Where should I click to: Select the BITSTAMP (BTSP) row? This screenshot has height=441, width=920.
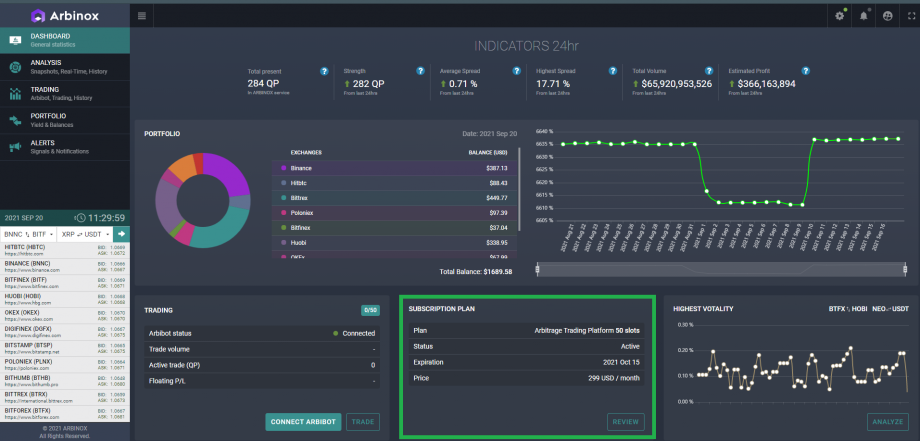pos(65,349)
